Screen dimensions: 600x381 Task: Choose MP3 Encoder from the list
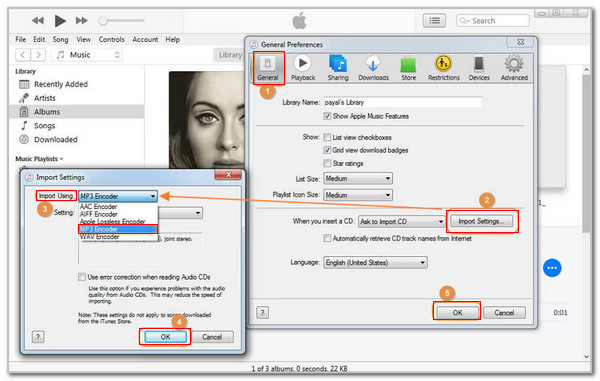[x=118, y=229]
